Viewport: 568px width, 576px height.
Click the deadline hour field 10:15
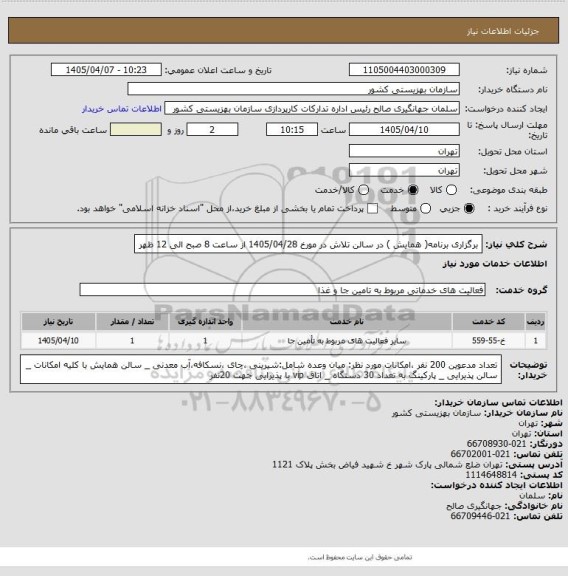(x=292, y=130)
